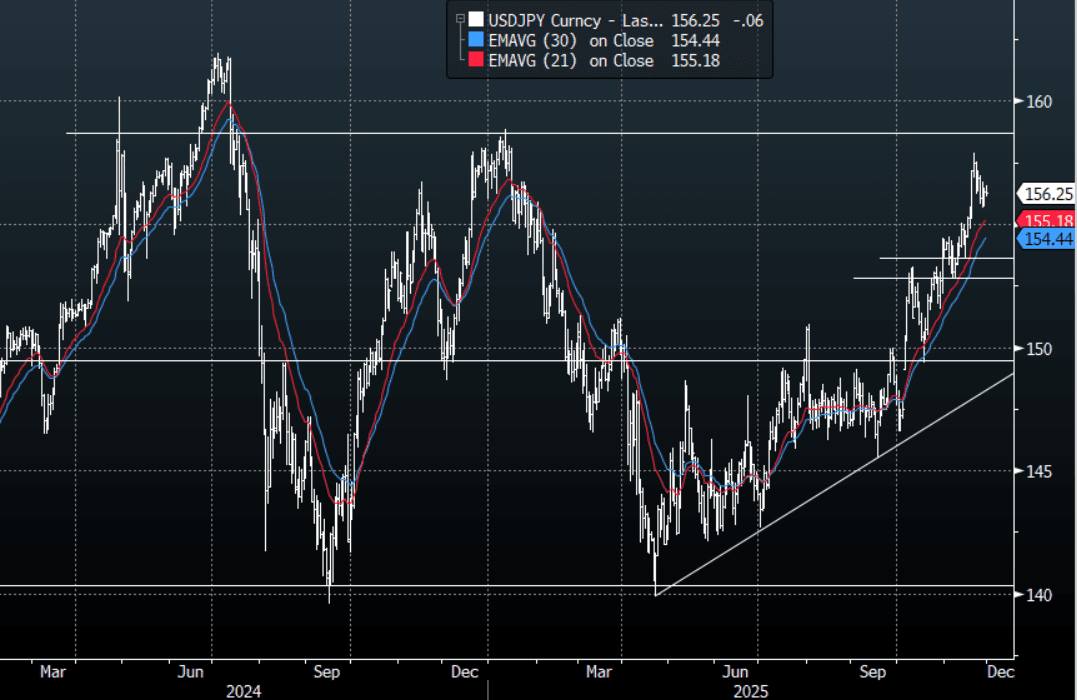The width and height of the screenshot is (1077, 700).
Task: Click the blue EMAVG (30) color swatch
Action: click(x=475, y=40)
